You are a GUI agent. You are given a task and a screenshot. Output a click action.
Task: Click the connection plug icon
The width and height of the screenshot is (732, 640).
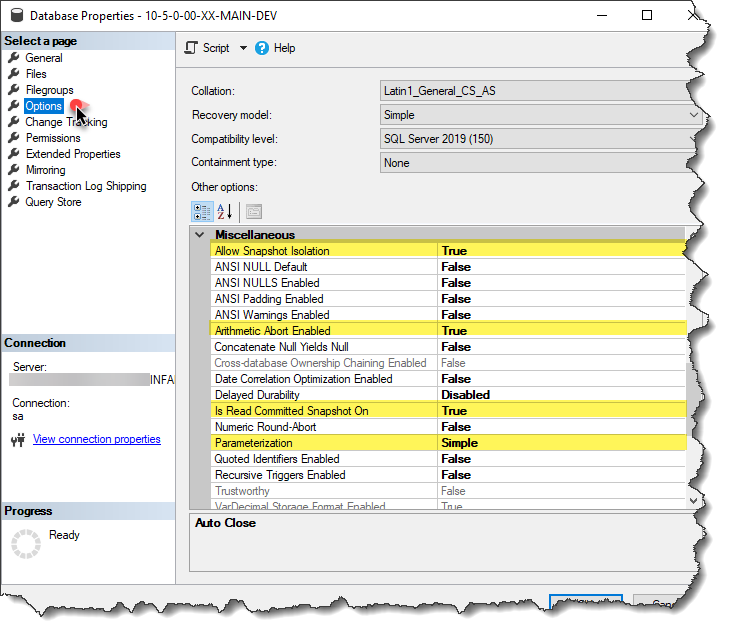pyautogui.click(x=18, y=440)
